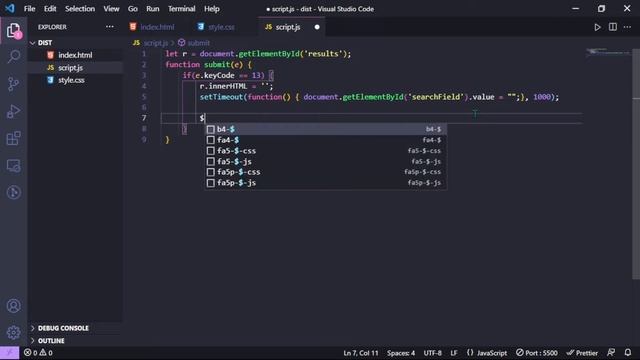Click LF end-of-line setting
Screen dimensions: 640x360
pos(454,353)
